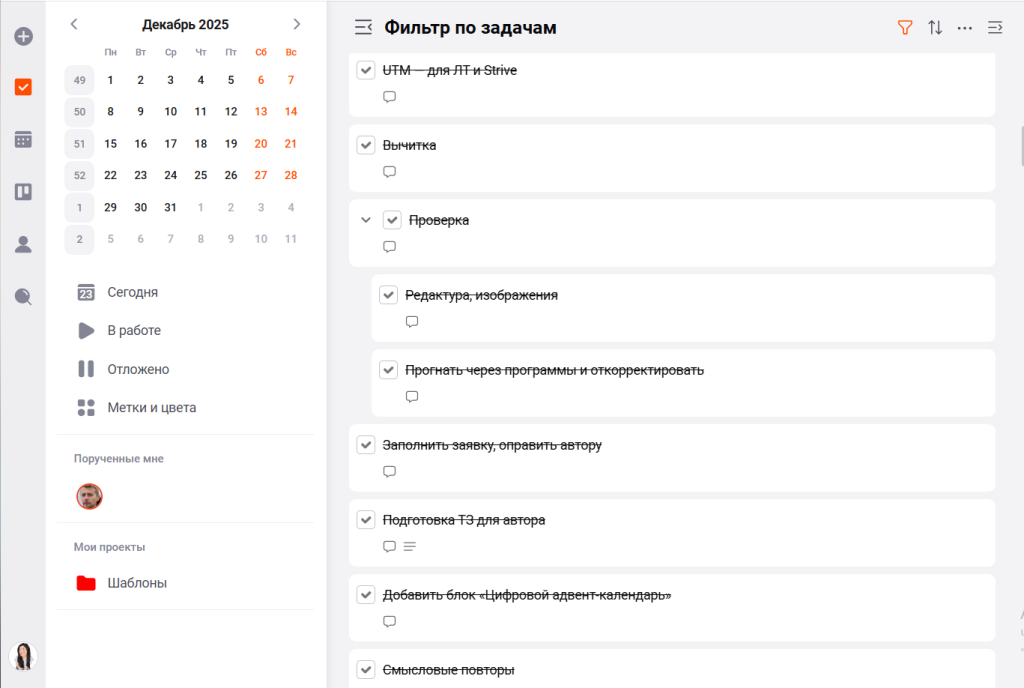This screenshot has height=688, width=1024.
Task: Go to the next month in calendar
Action: point(296,24)
